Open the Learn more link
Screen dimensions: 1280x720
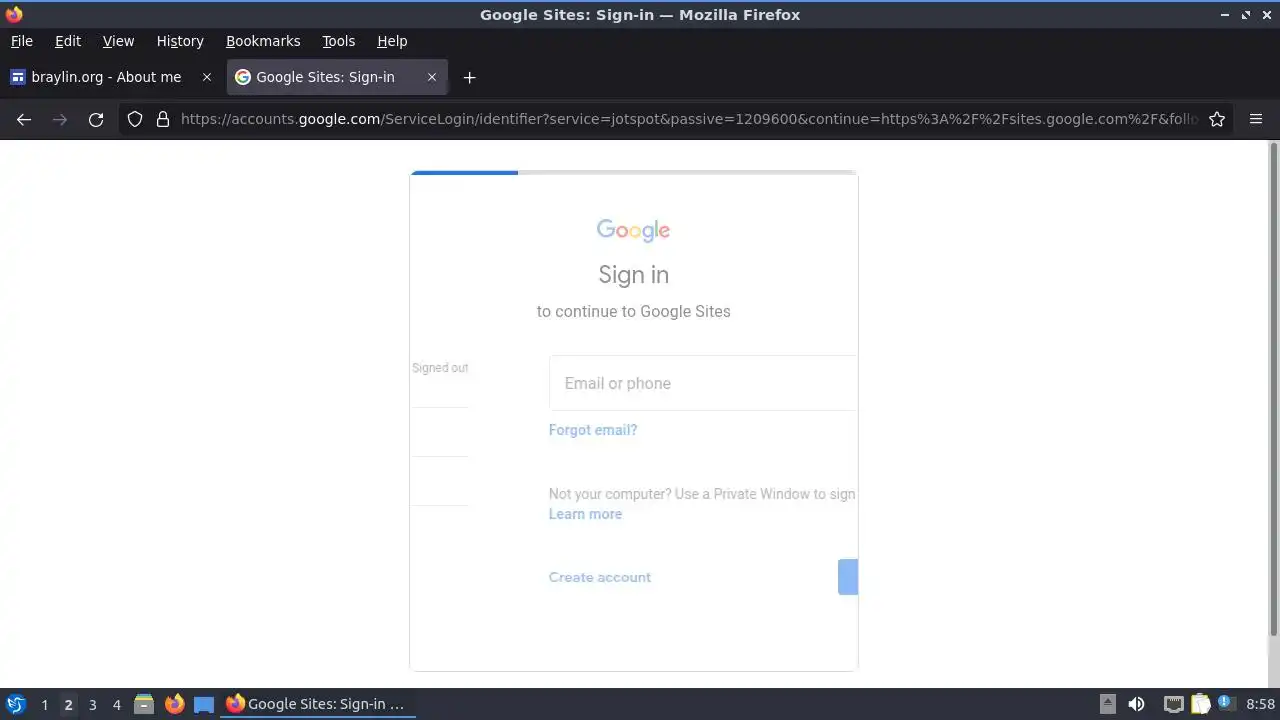click(585, 514)
